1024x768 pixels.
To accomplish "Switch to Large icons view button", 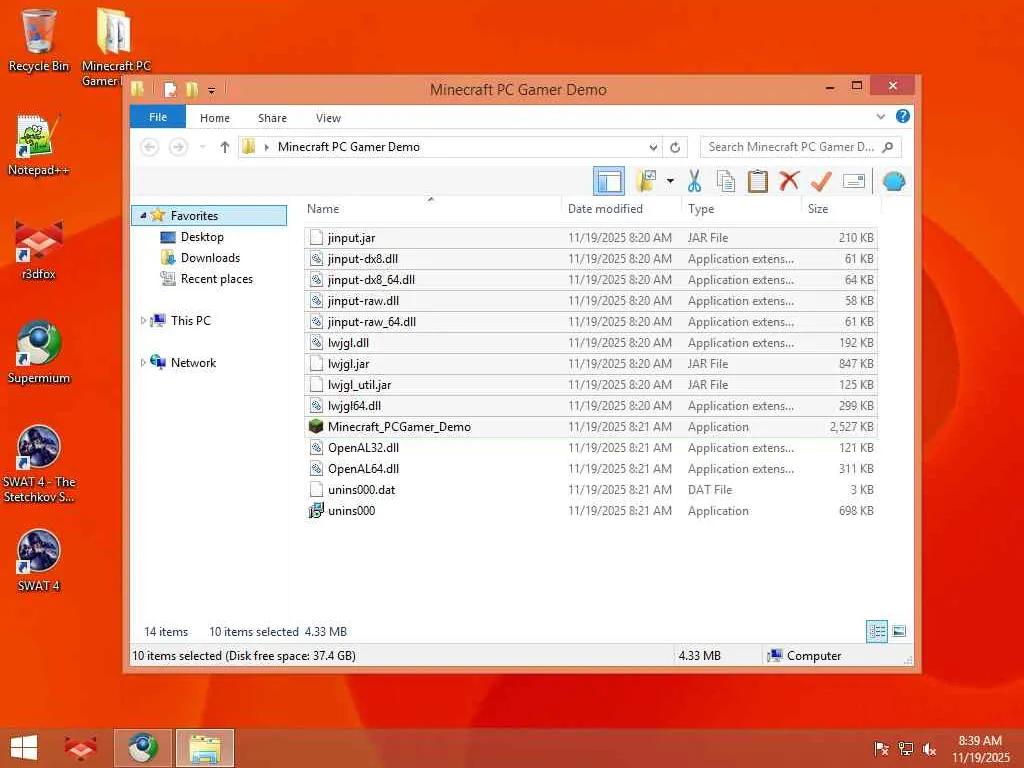I will pyautogui.click(x=899, y=632).
